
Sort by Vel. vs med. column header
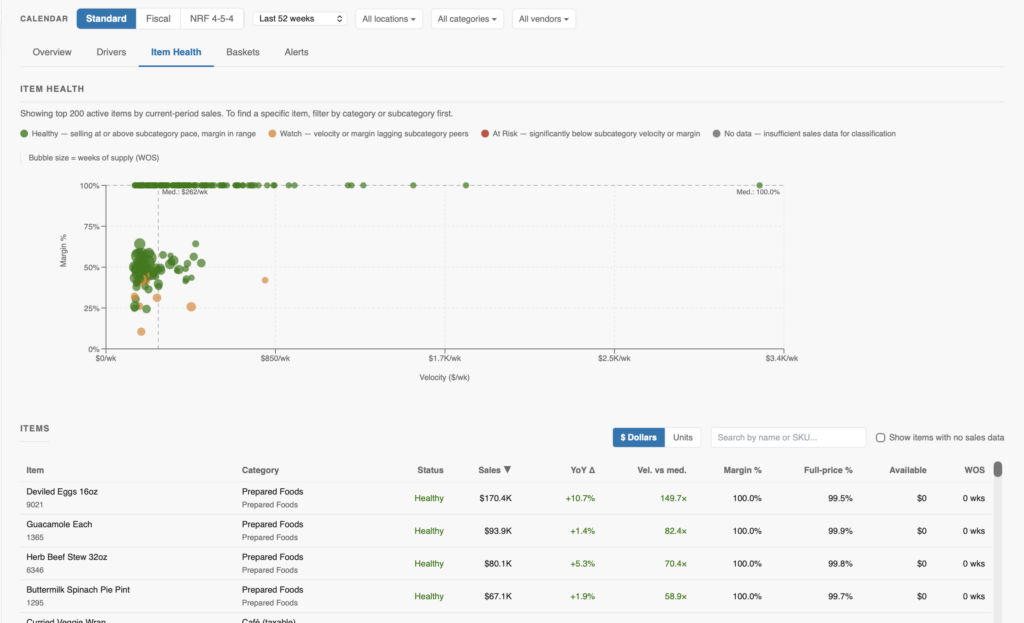point(662,470)
